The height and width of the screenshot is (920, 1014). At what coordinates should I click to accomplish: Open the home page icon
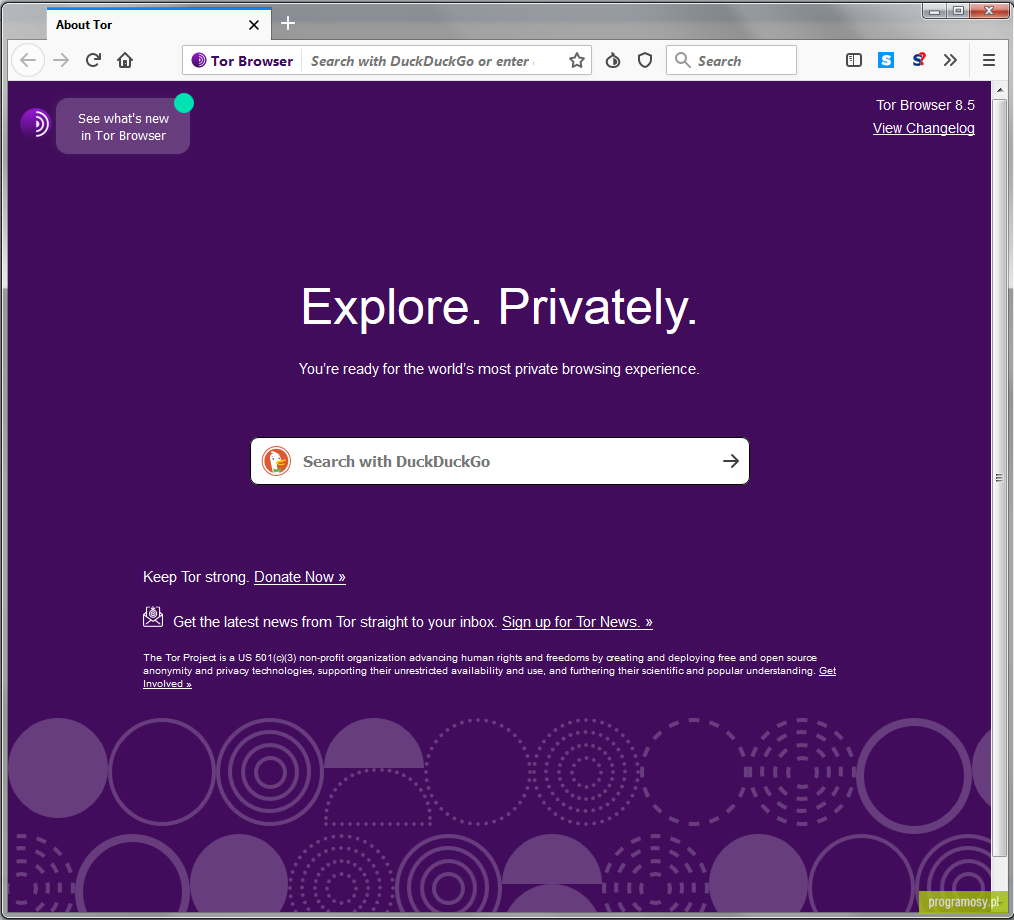[125, 60]
